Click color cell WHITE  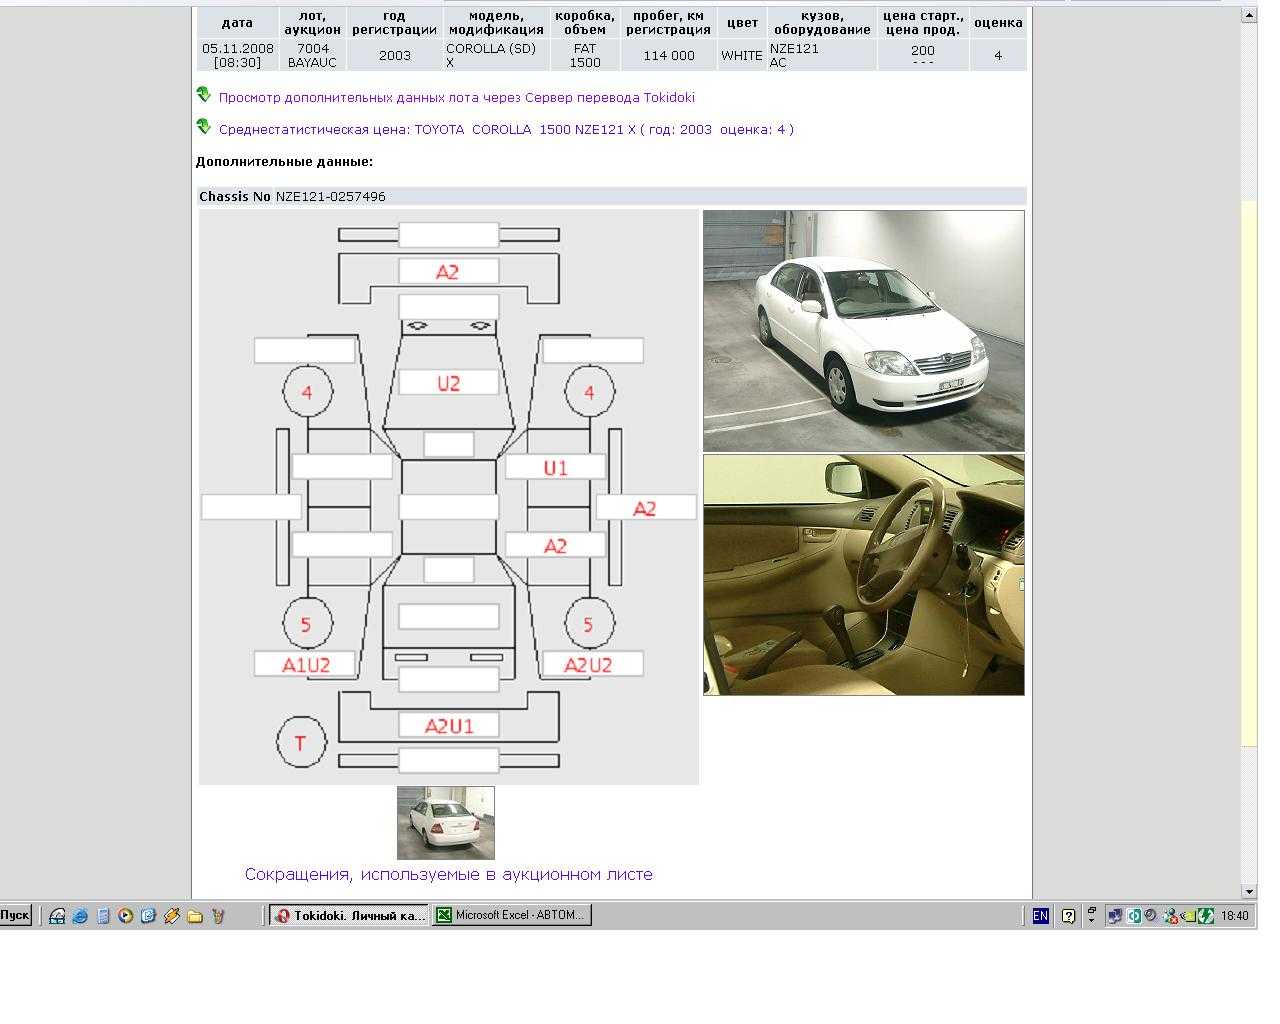point(742,55)
